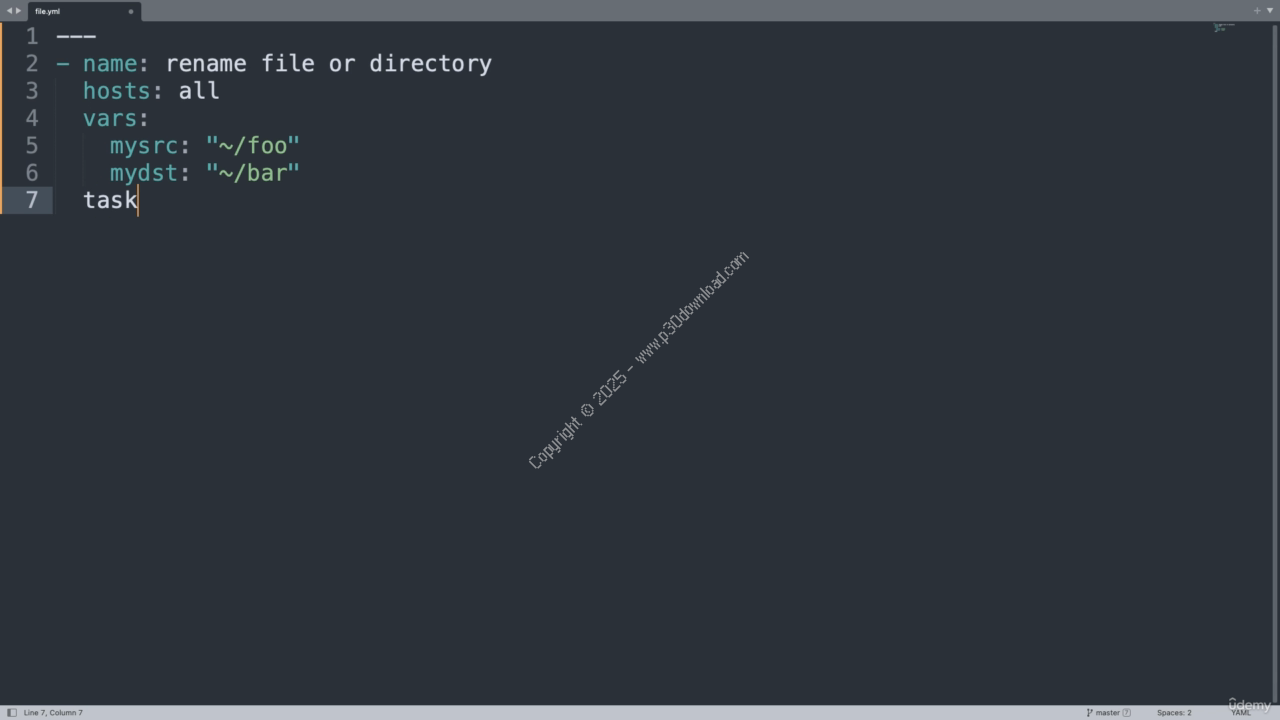Screen dimensions: 1280x720
Task: Click the next tab arrow
Action: click(18, 11)
